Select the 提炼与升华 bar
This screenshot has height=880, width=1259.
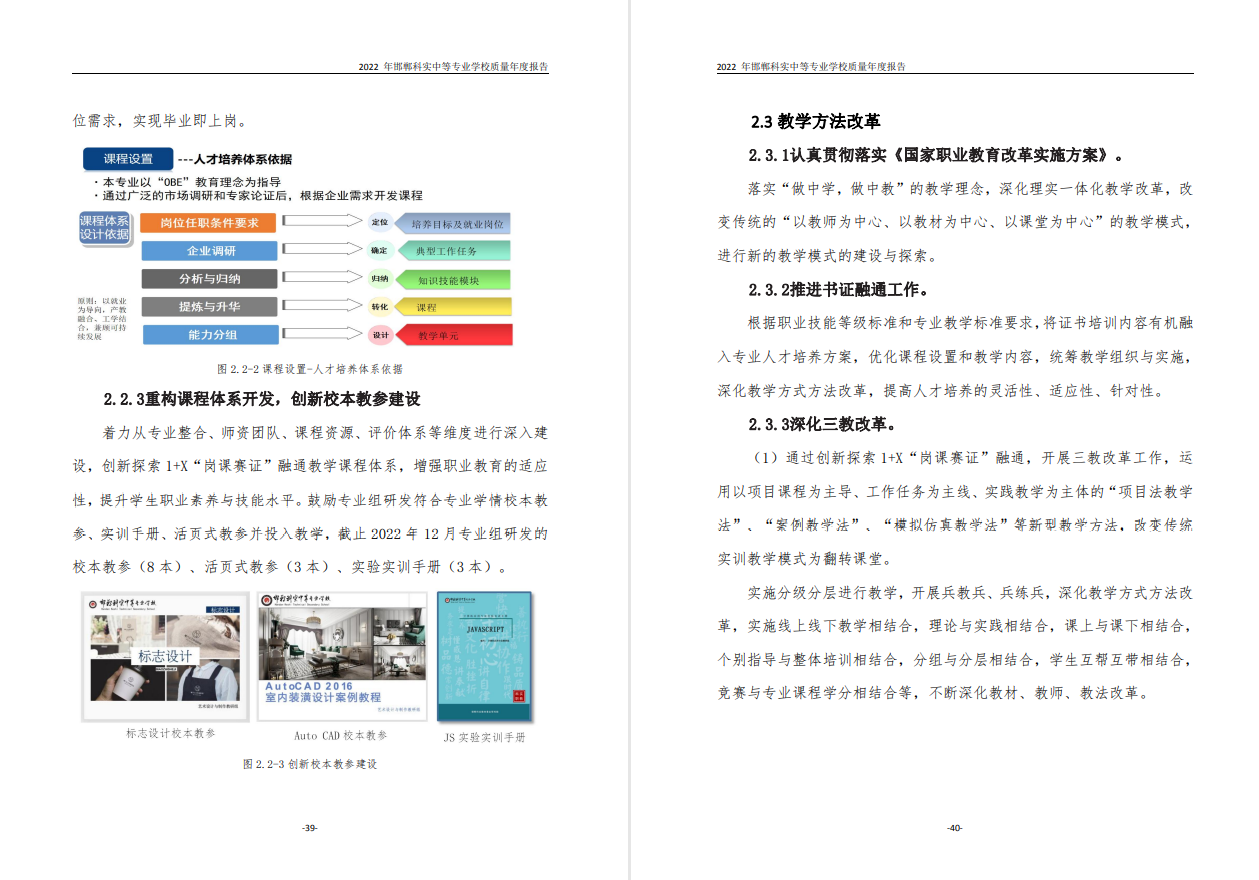[x=209, y=306]
